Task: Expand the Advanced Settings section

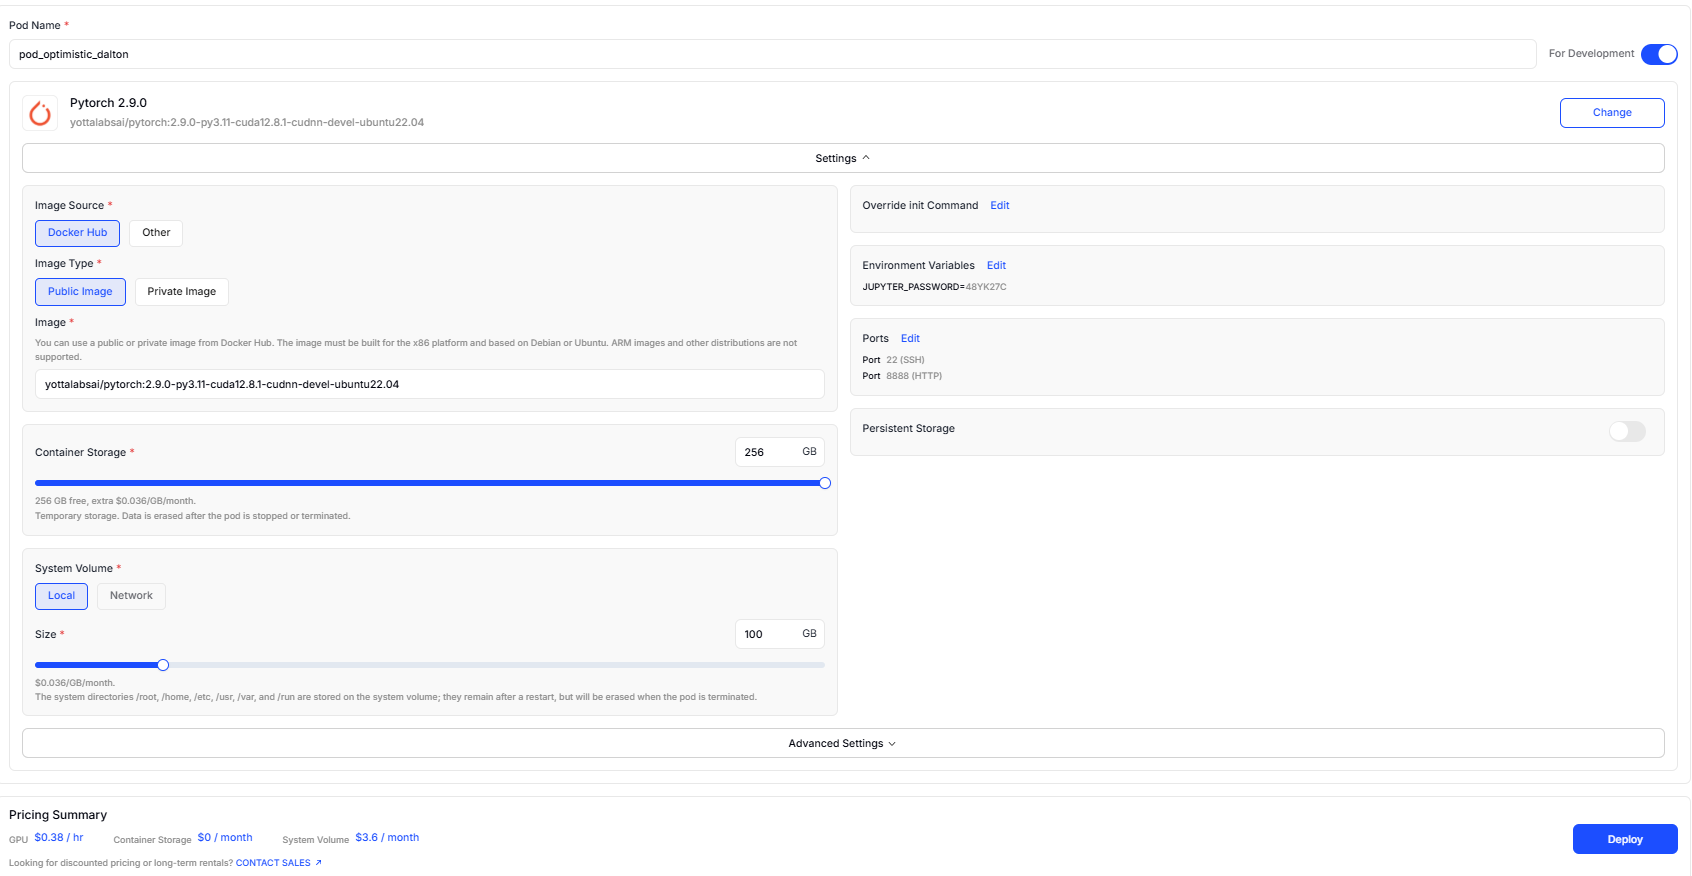Action: [842, 744]
